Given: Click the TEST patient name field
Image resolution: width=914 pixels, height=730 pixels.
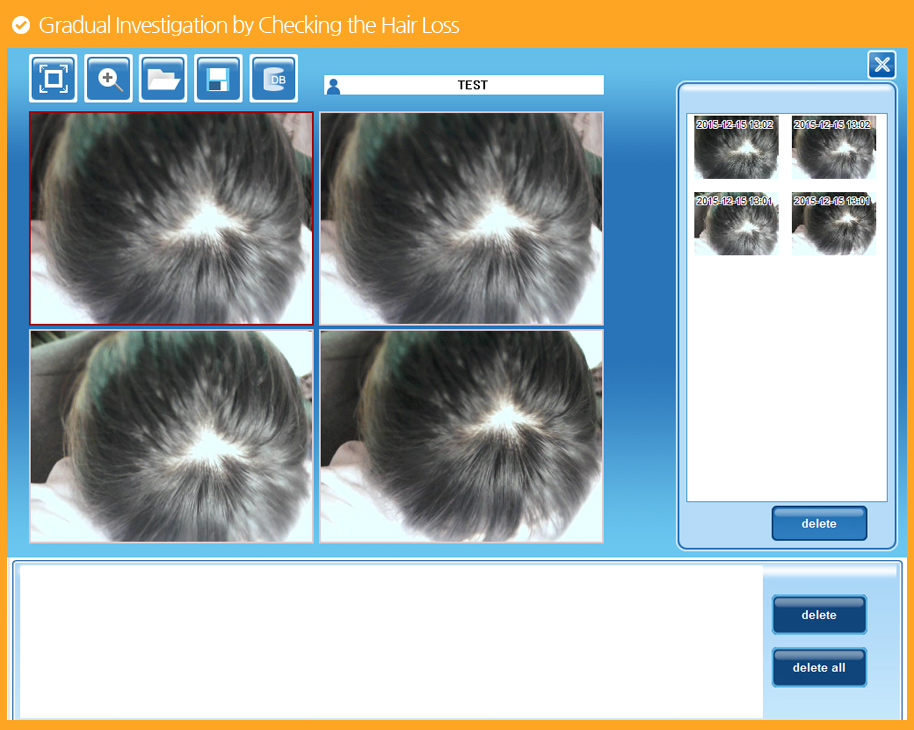Looking at the screenshot, I should click(472, 85).
